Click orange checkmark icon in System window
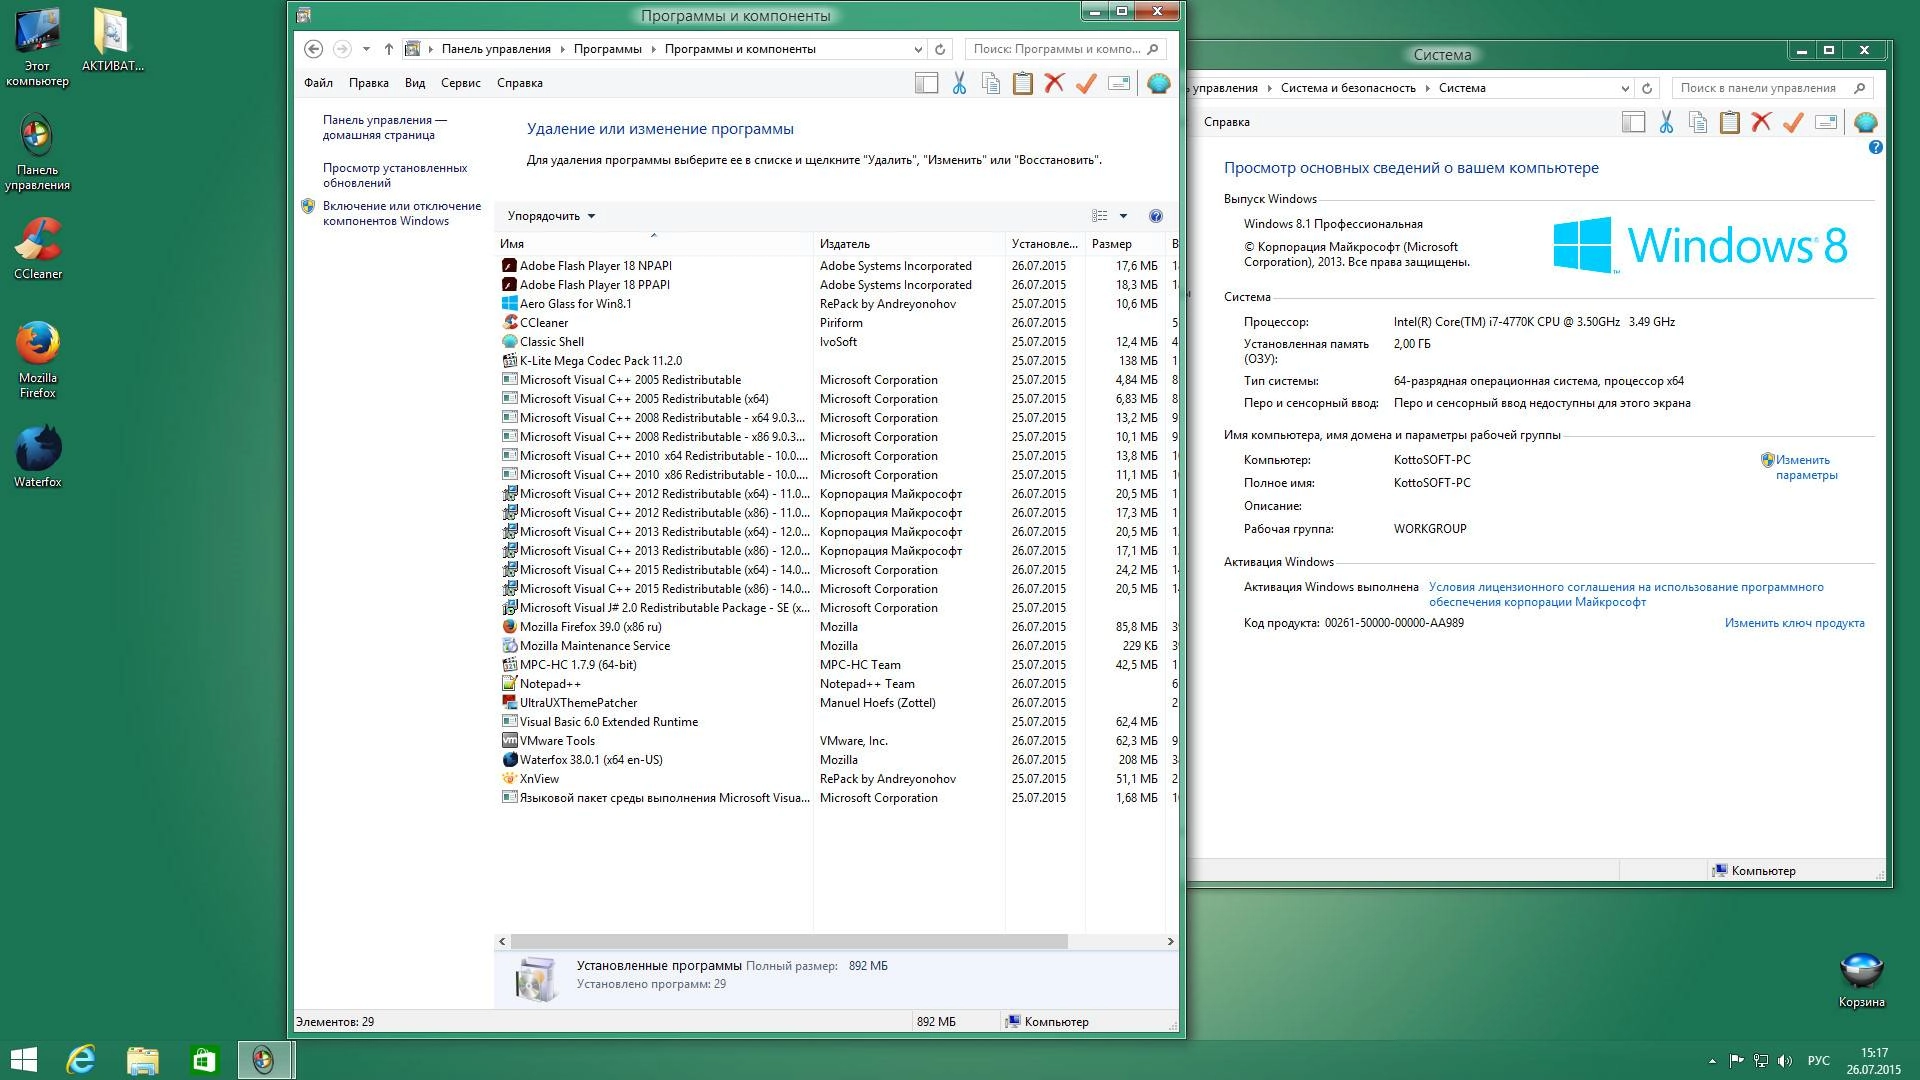Screen dimensions: 1920x1080 tap(1793, 123)
